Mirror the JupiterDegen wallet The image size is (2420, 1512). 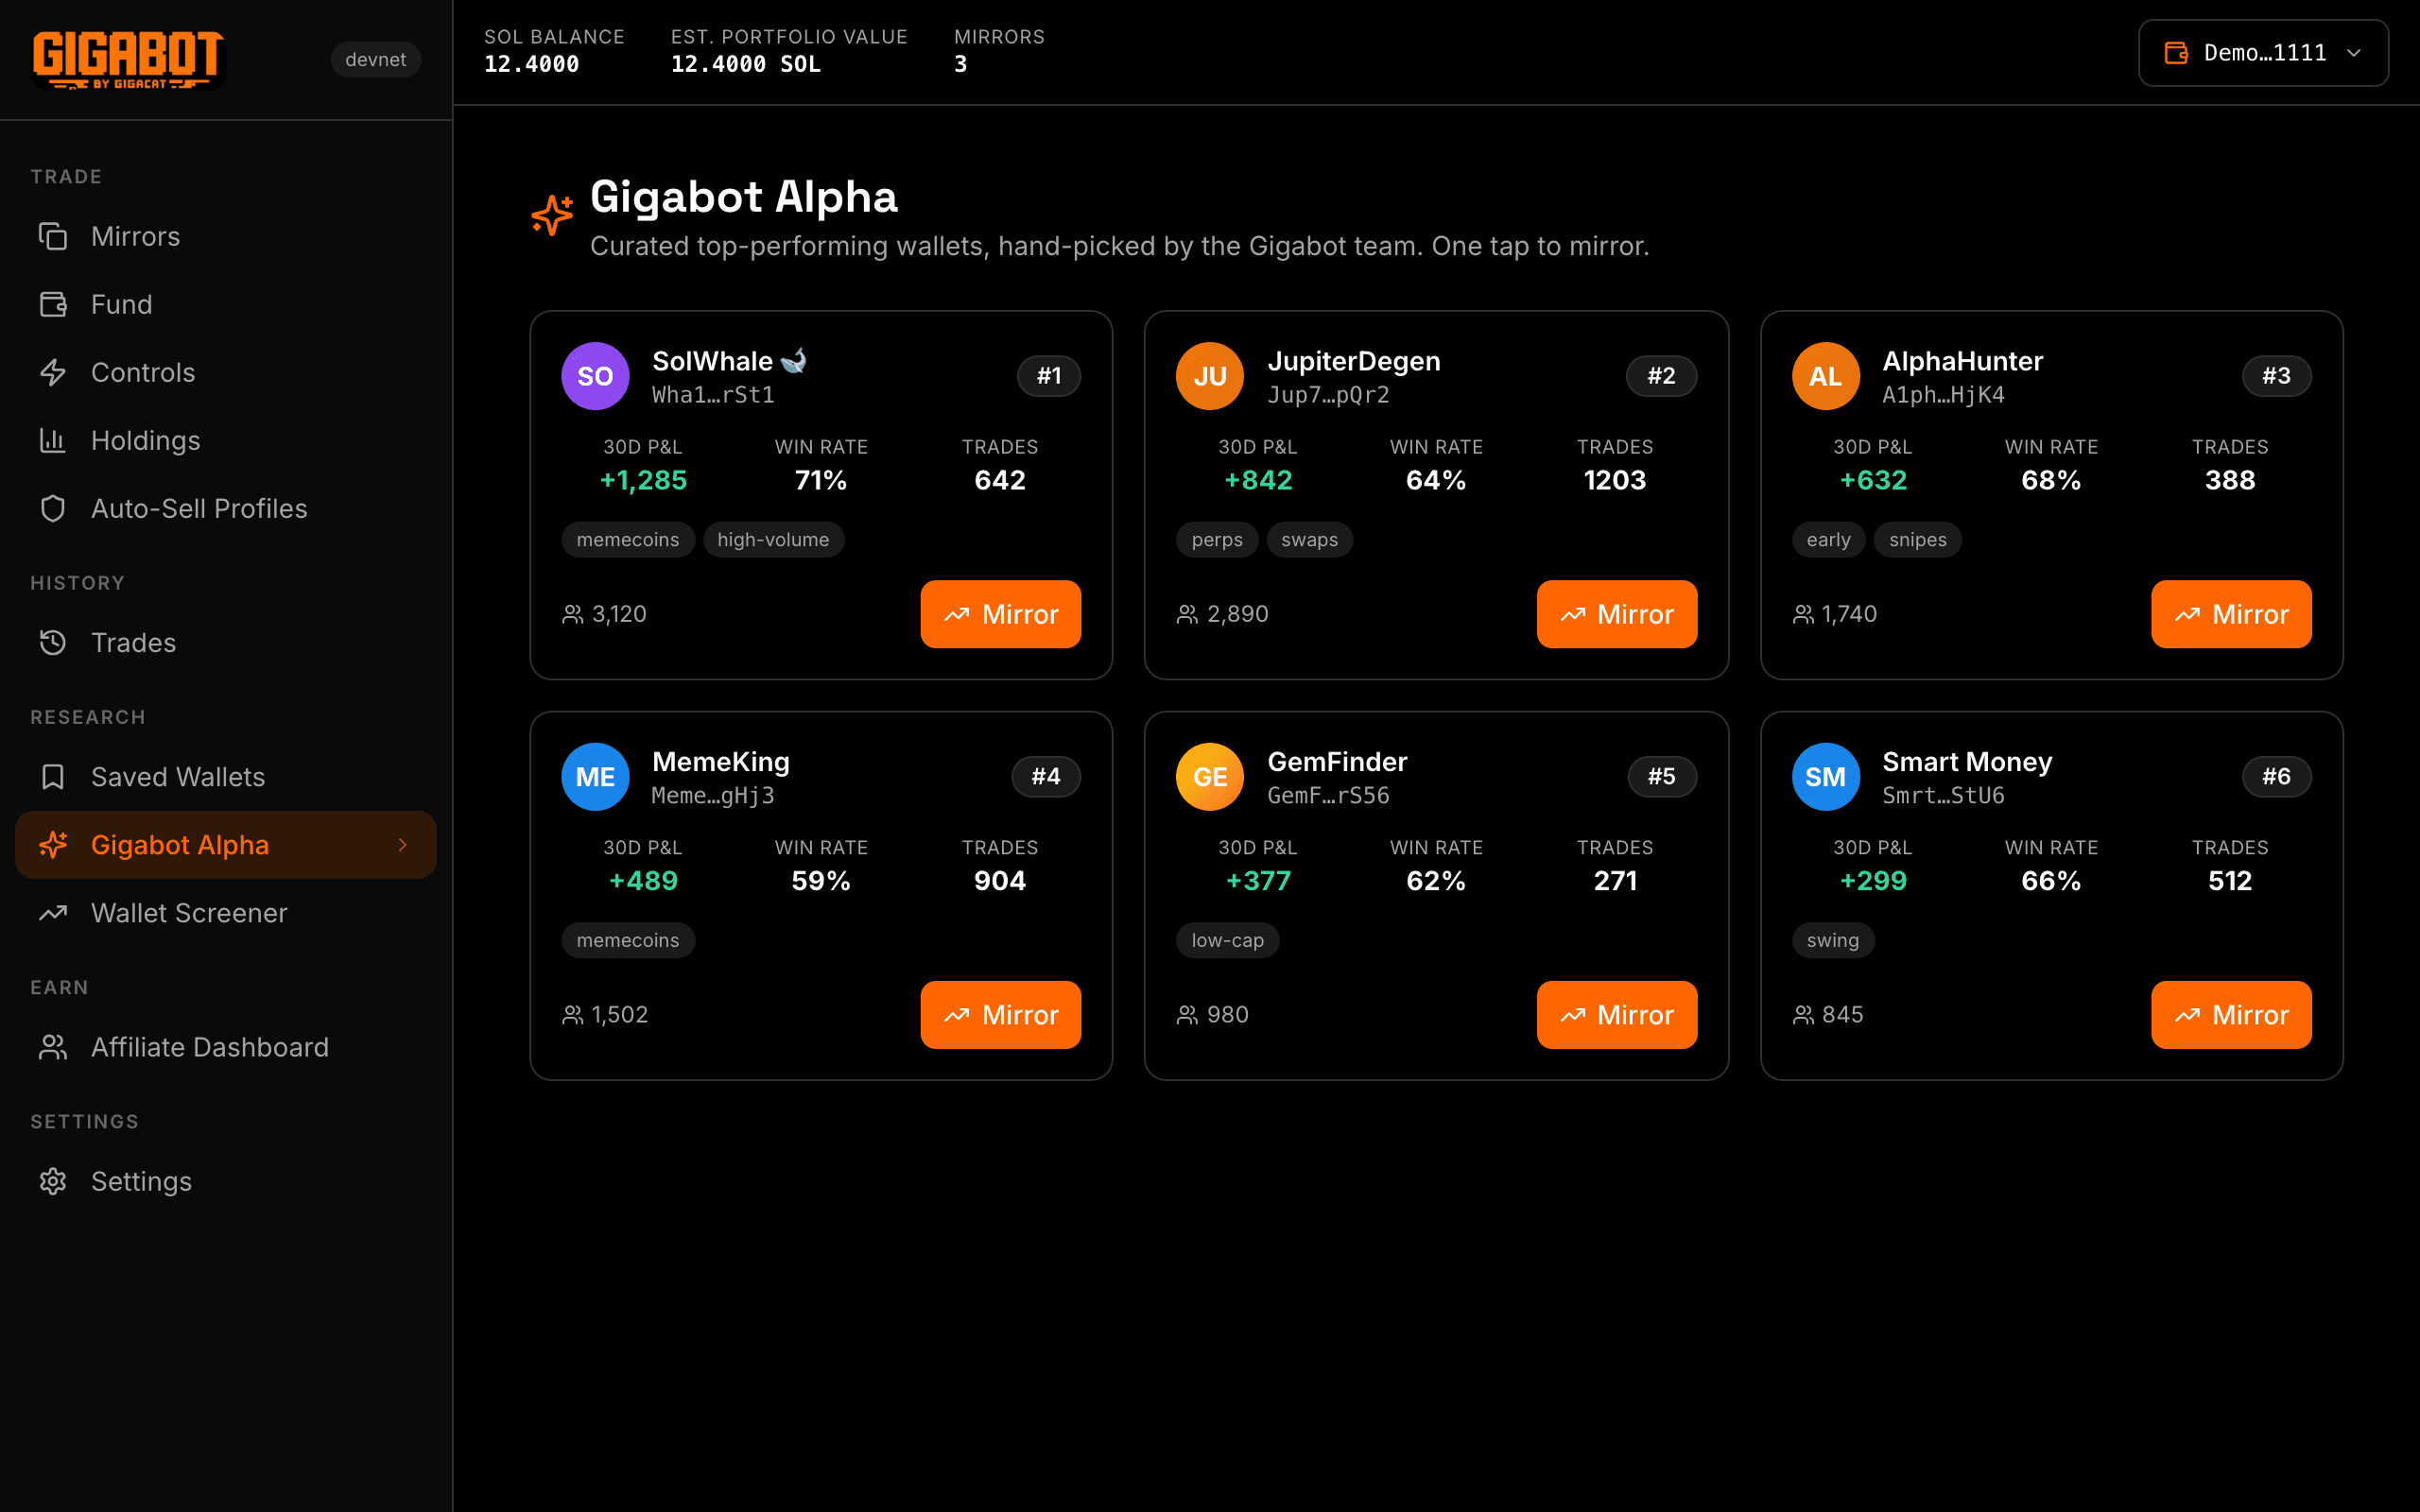coord(1616,614)
